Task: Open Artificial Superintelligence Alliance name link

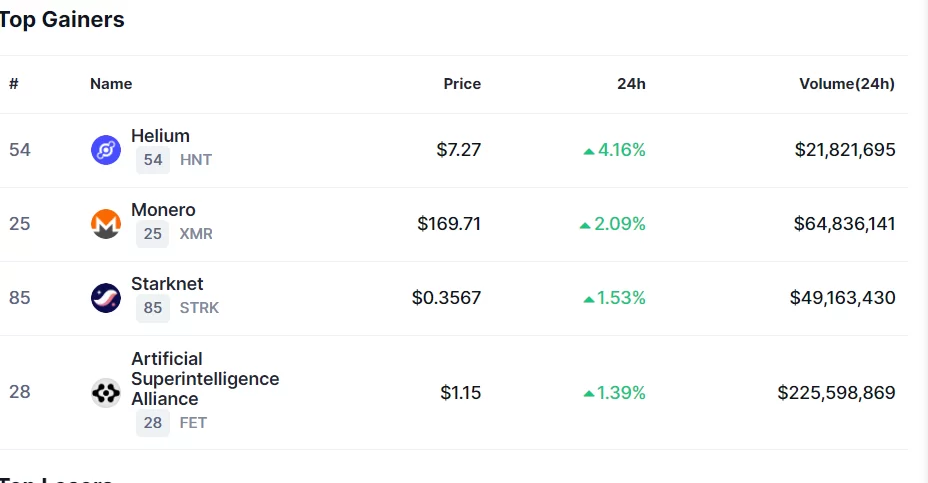Action: point(205,378)
